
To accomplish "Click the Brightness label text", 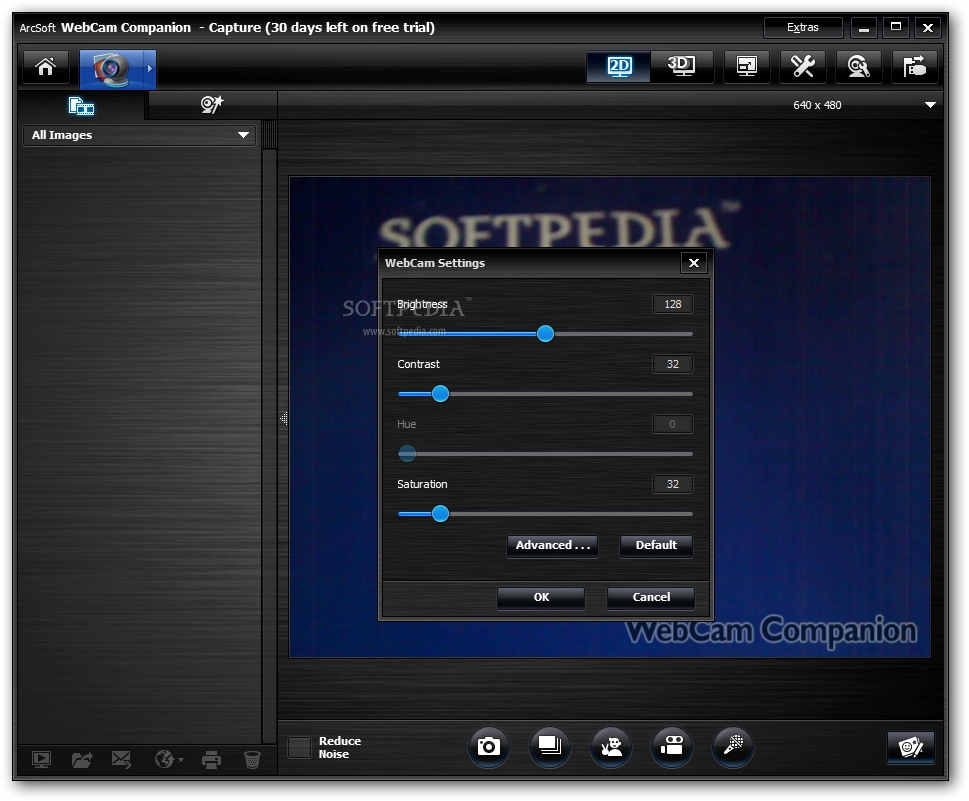I will [x=422, y=304].
